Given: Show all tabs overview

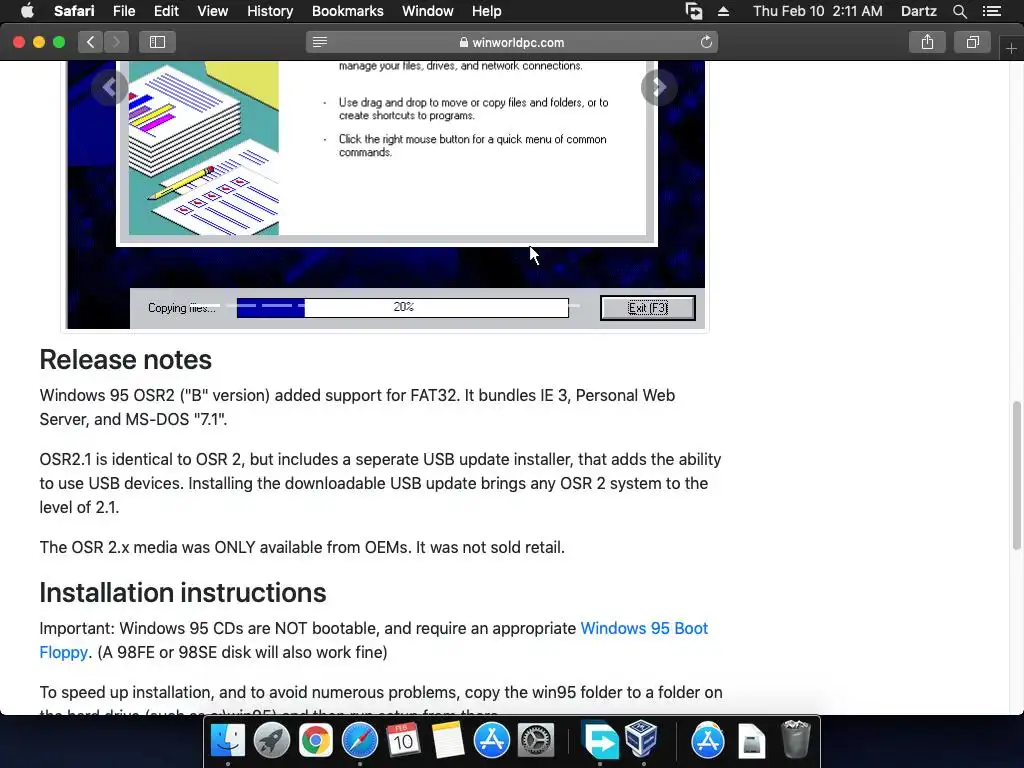Looking at the screenshot, I should [x=972, y=42].
